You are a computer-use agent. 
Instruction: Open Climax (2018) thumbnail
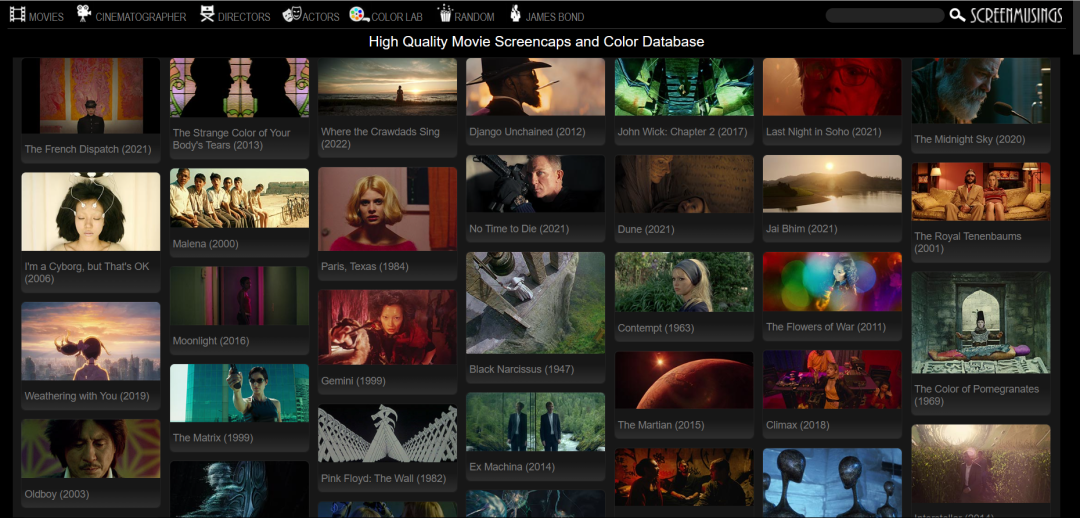click(x=832, y=380)
